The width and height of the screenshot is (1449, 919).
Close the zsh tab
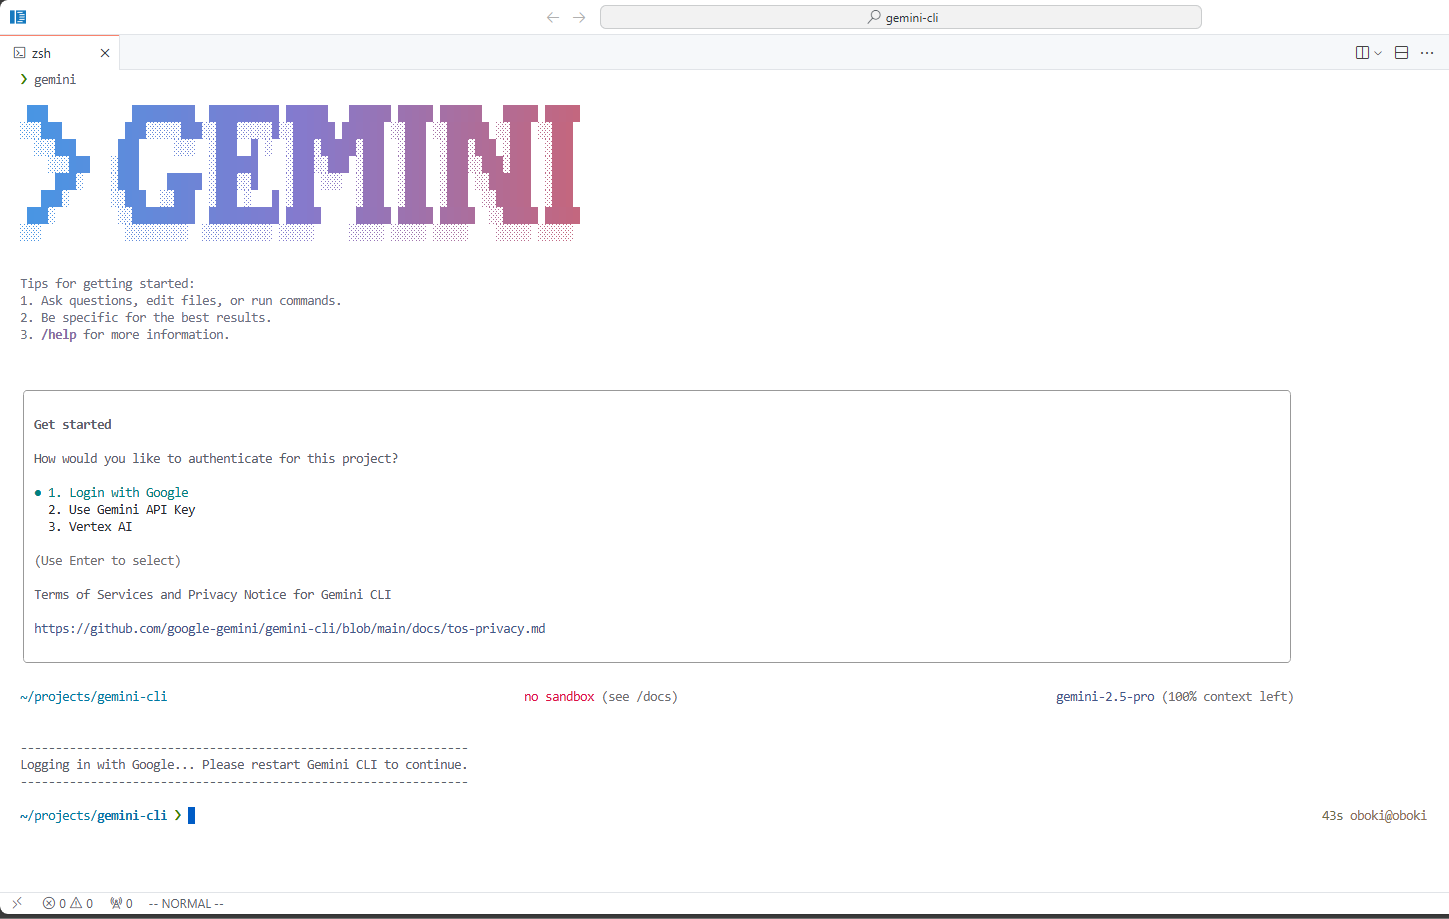pos(105,53)
